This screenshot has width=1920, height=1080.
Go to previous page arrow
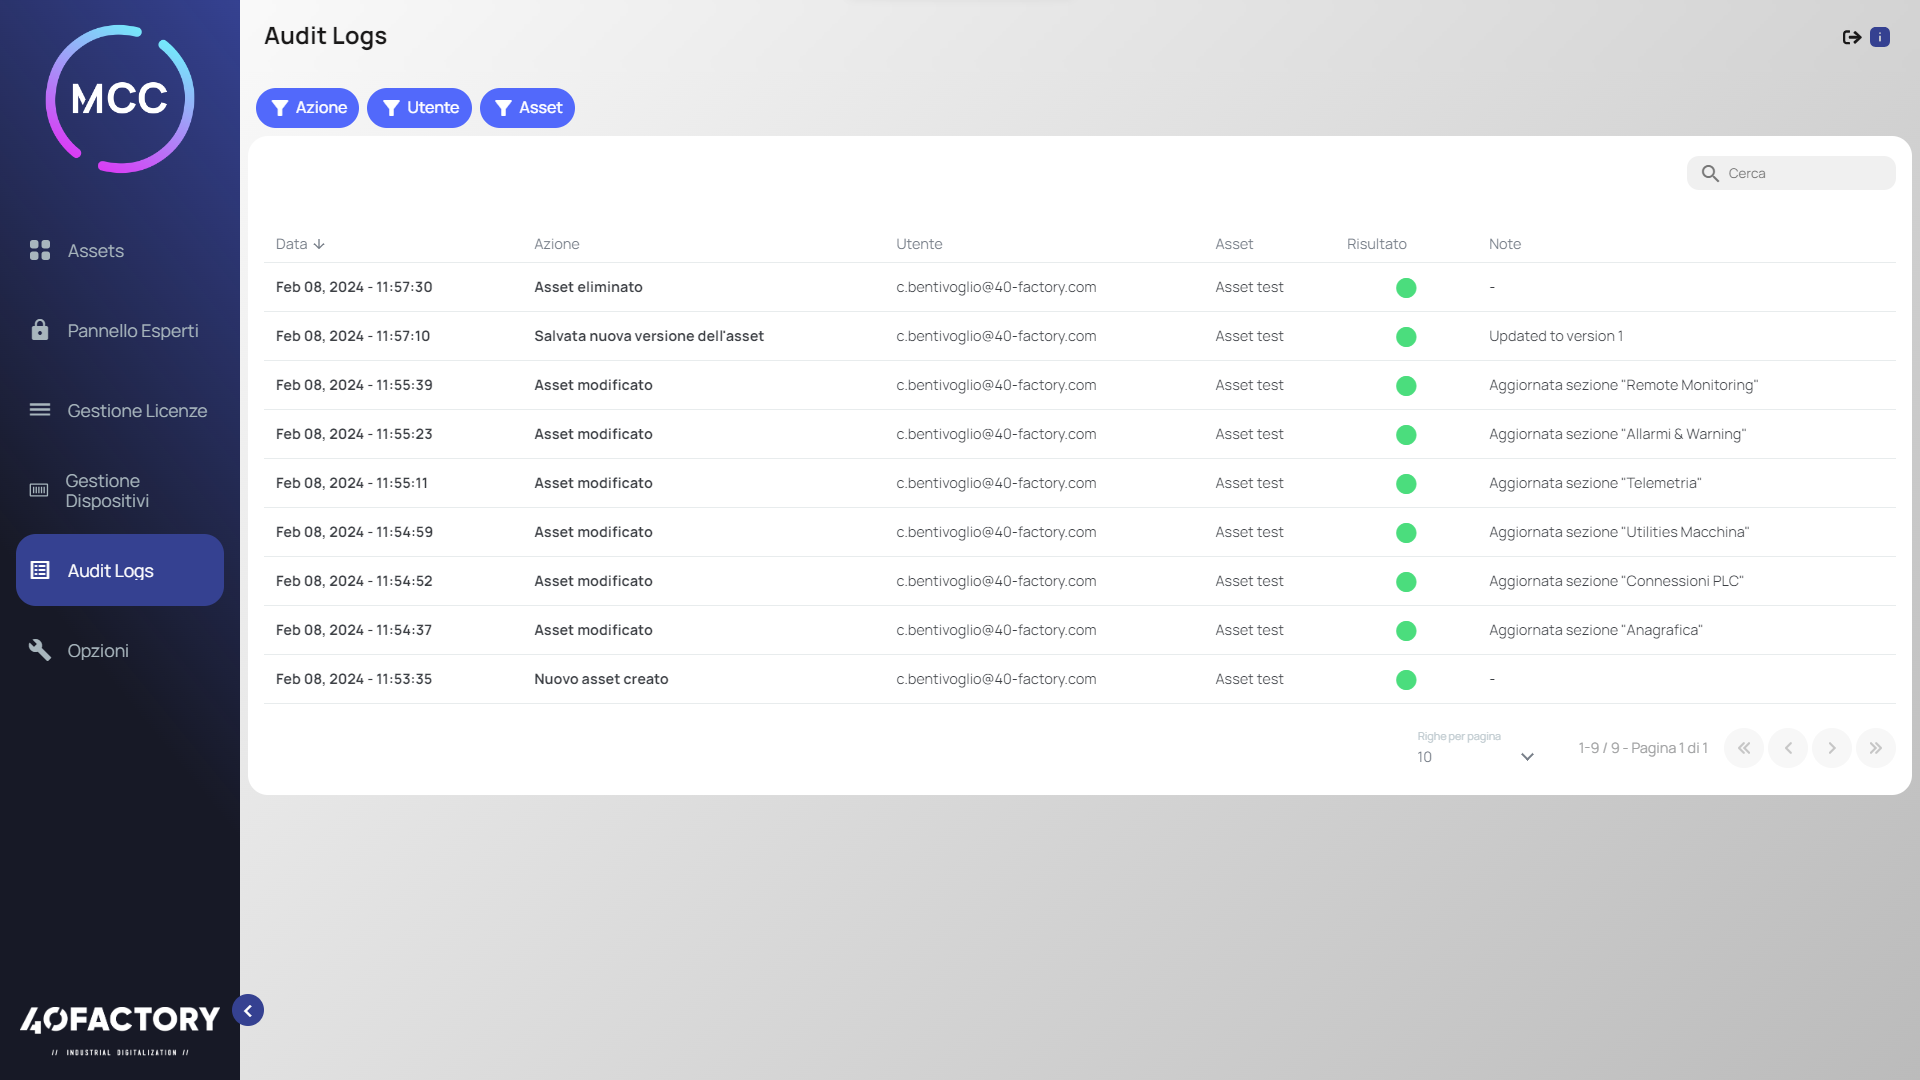click(1787, 748)
